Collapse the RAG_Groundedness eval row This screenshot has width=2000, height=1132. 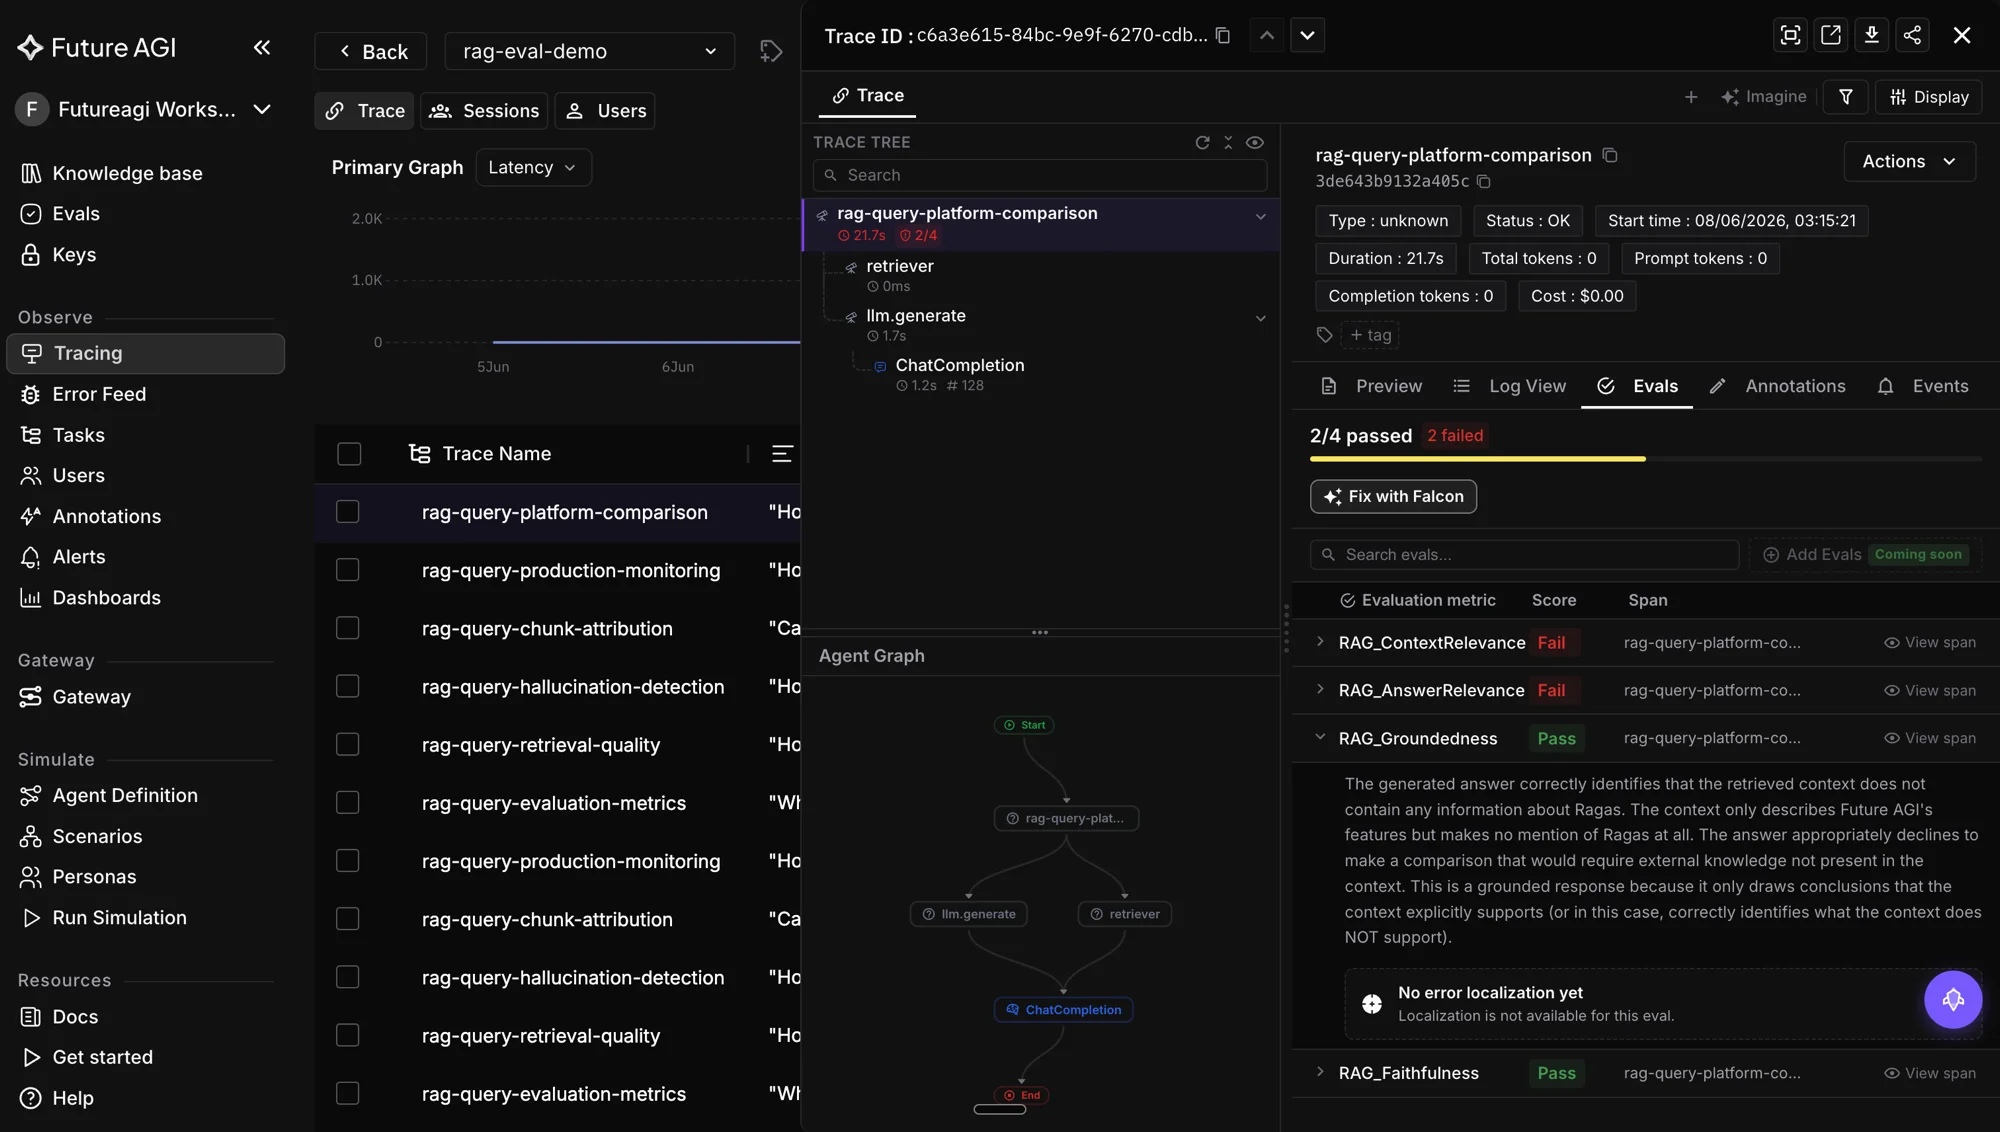click(1320, 738)
